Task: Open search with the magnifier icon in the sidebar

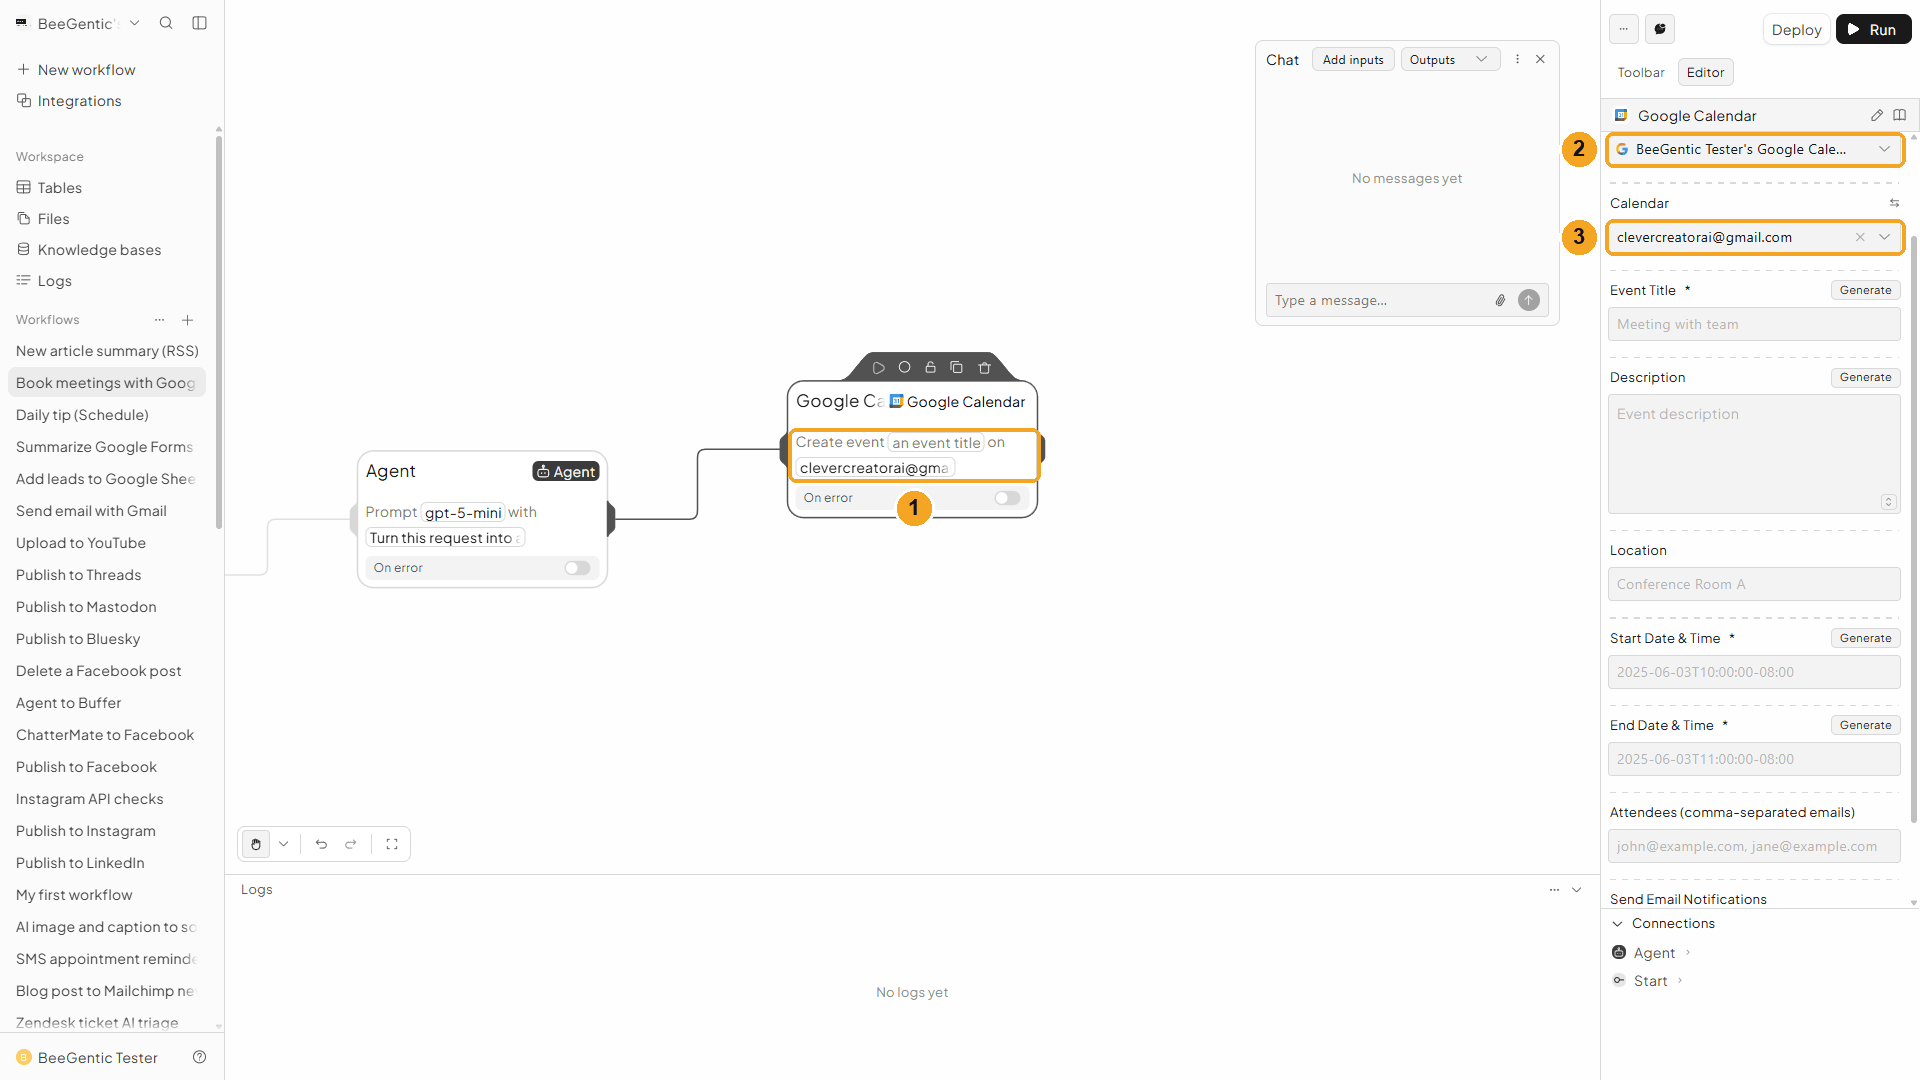Action: (x=166, y=23)
